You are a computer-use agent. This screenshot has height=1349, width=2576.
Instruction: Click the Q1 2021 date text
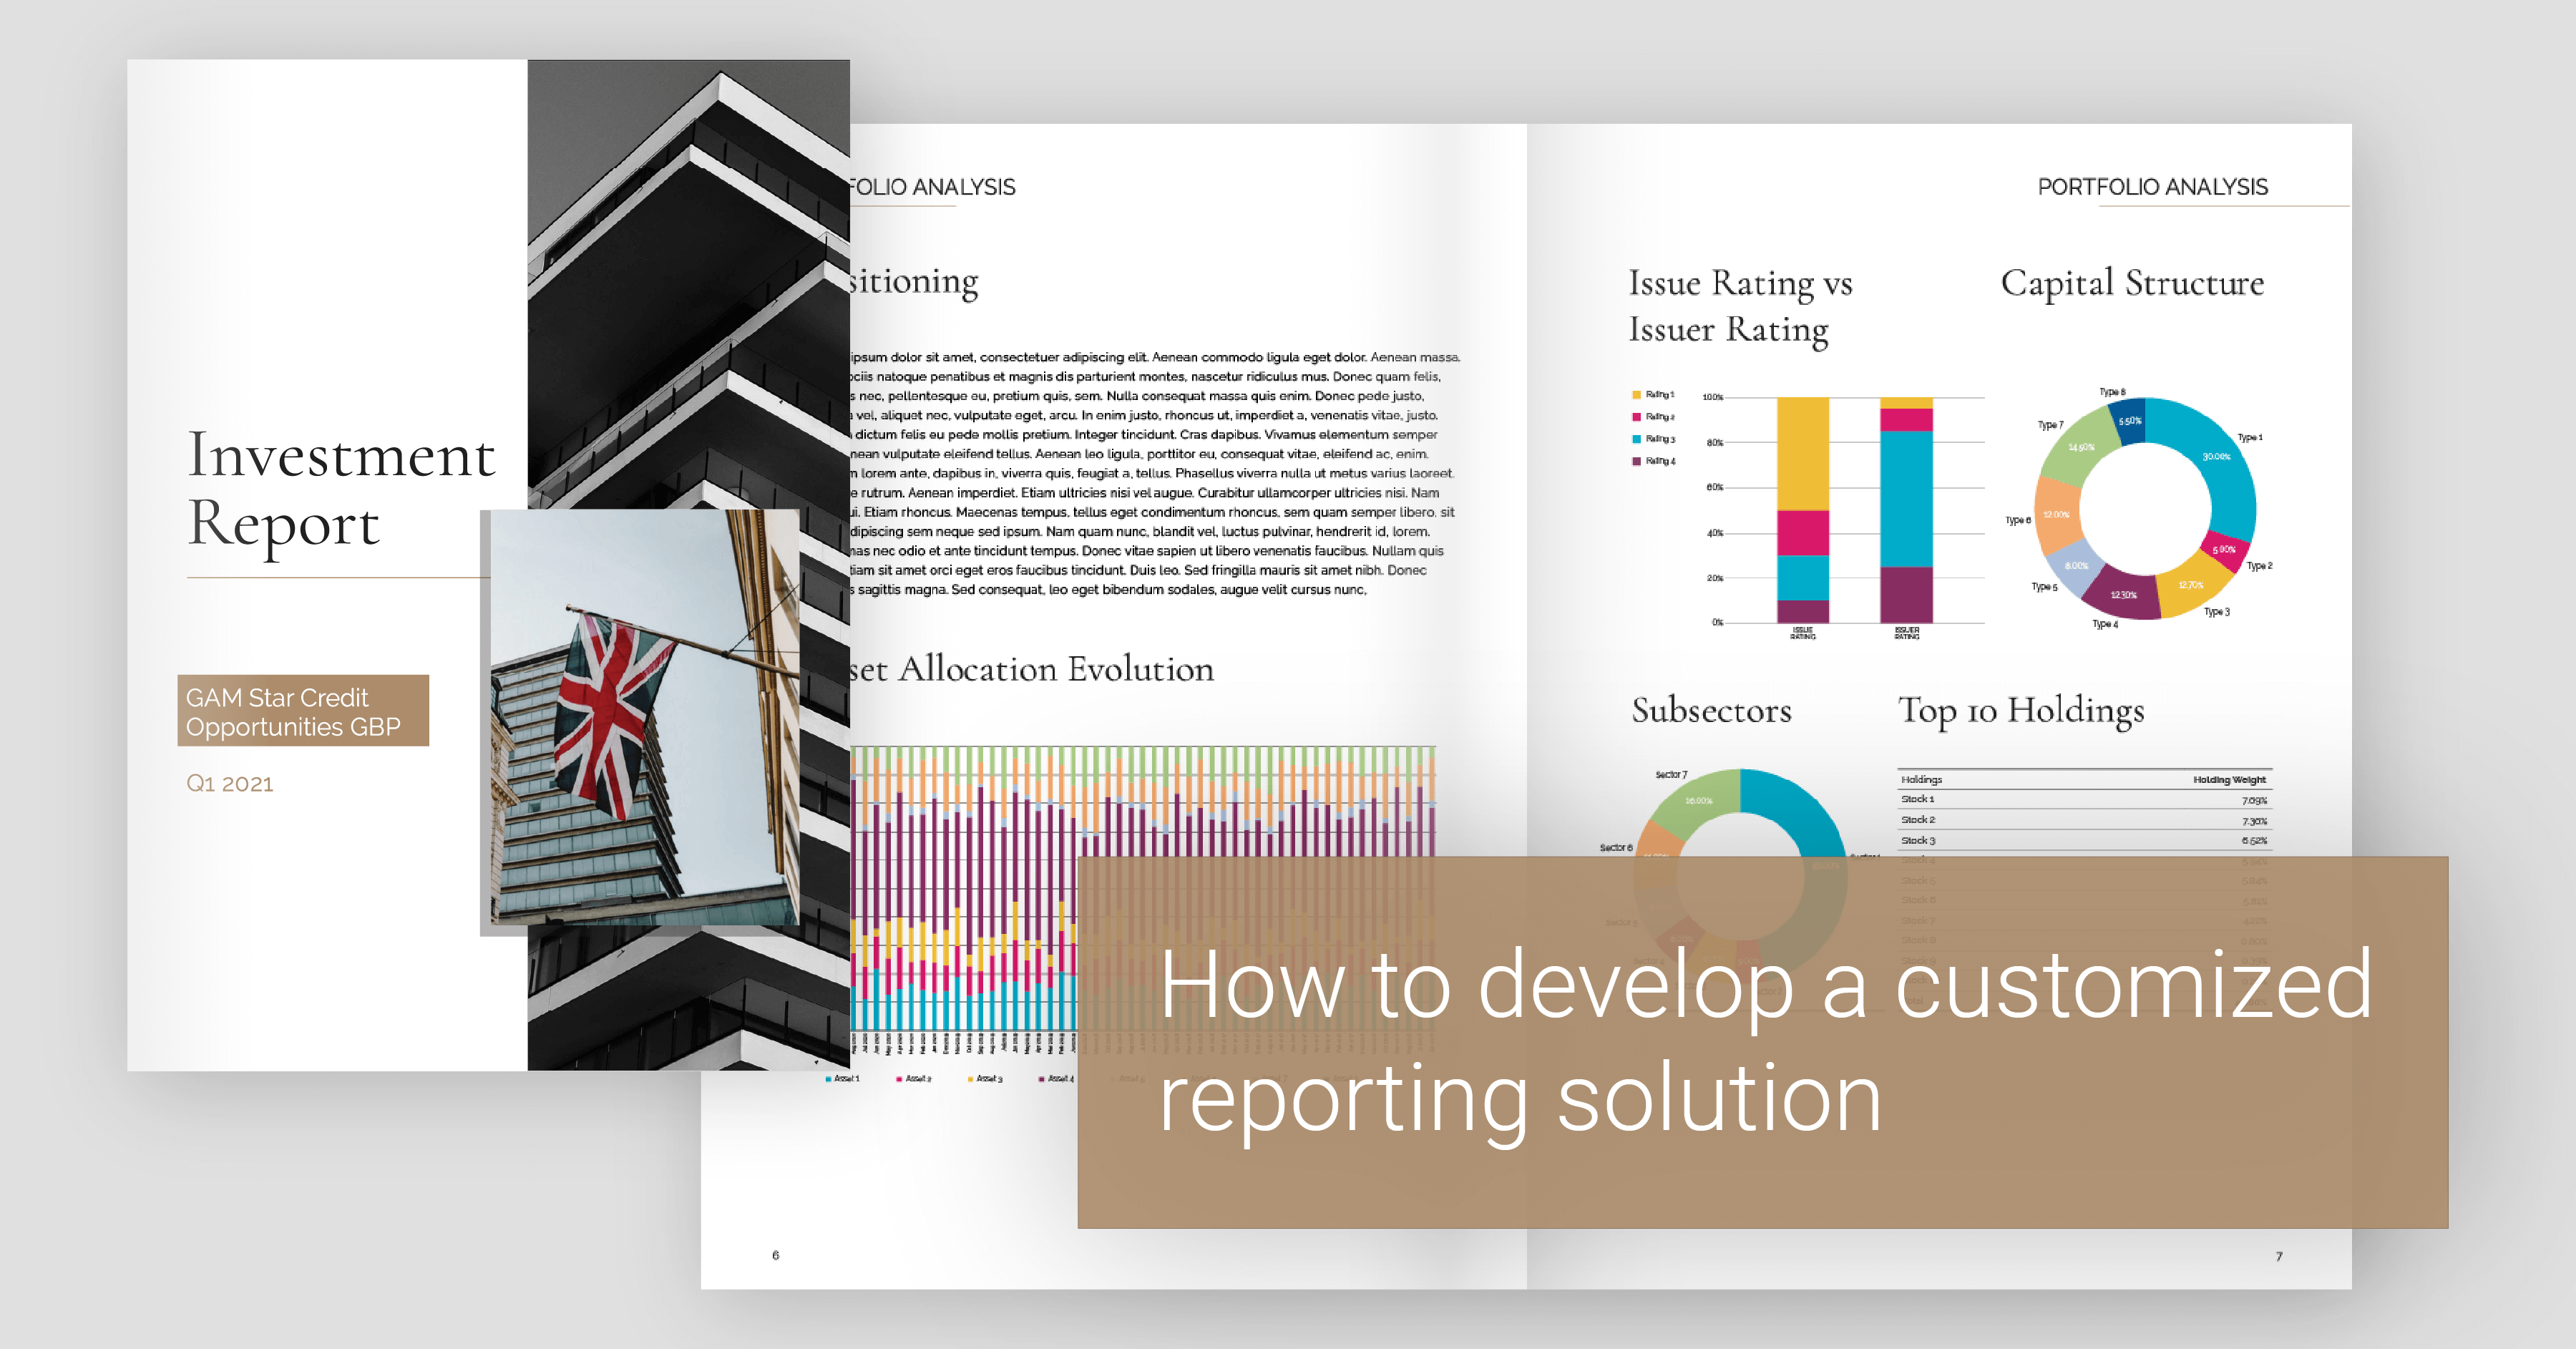(229, 784)
